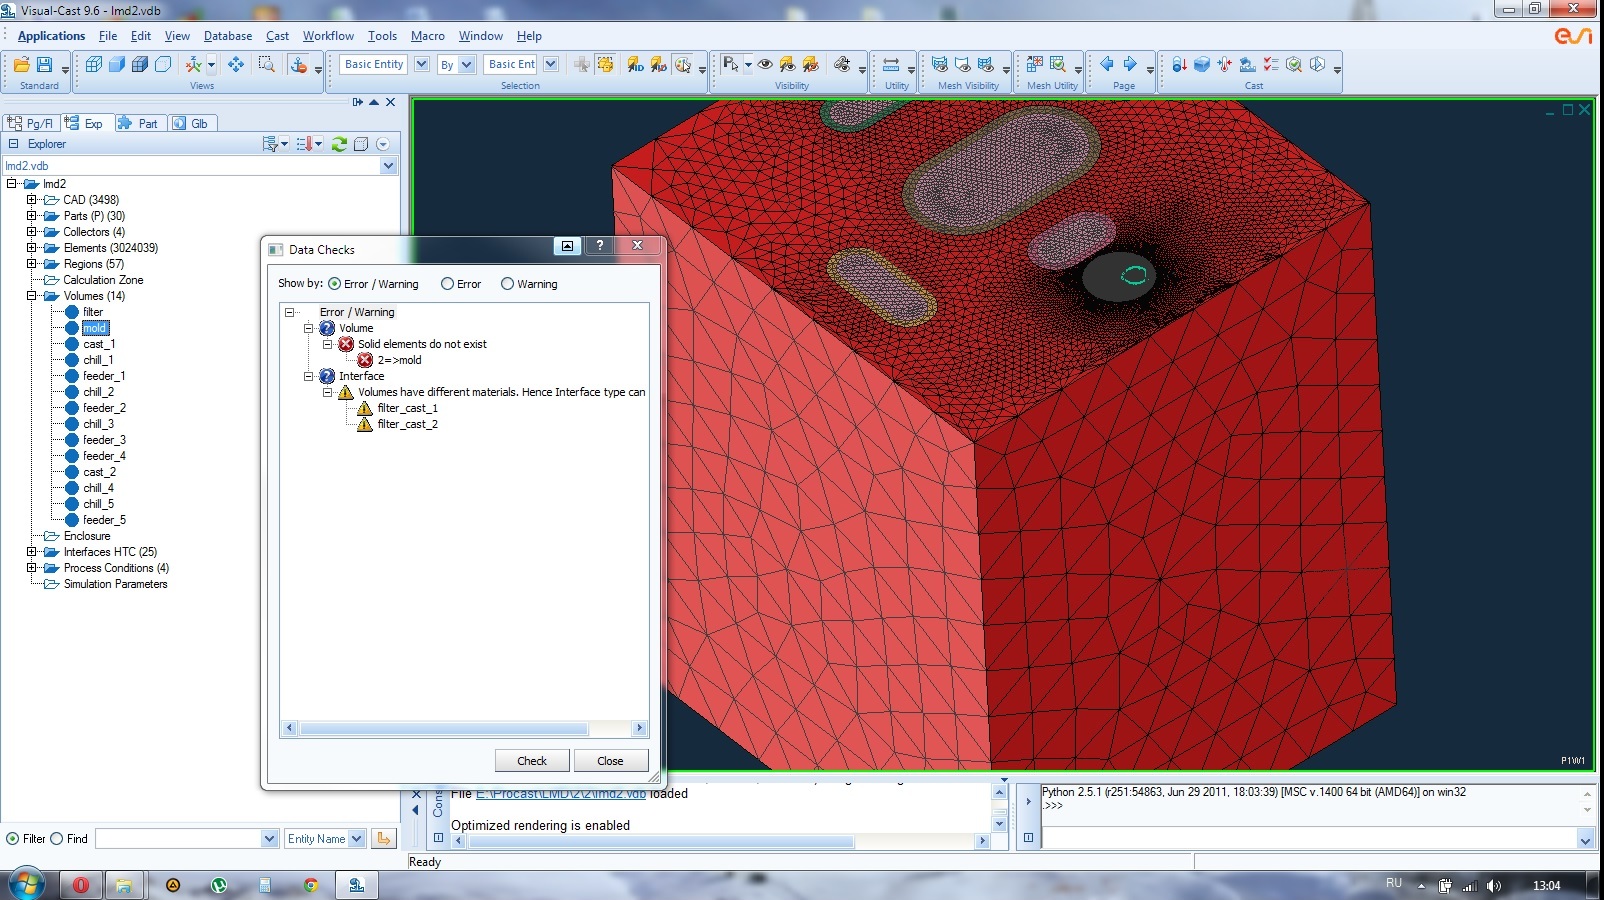The height and width of the screenshot is (900, 1604).
Task: Select the Error radio button
Action: coord(447,284)
